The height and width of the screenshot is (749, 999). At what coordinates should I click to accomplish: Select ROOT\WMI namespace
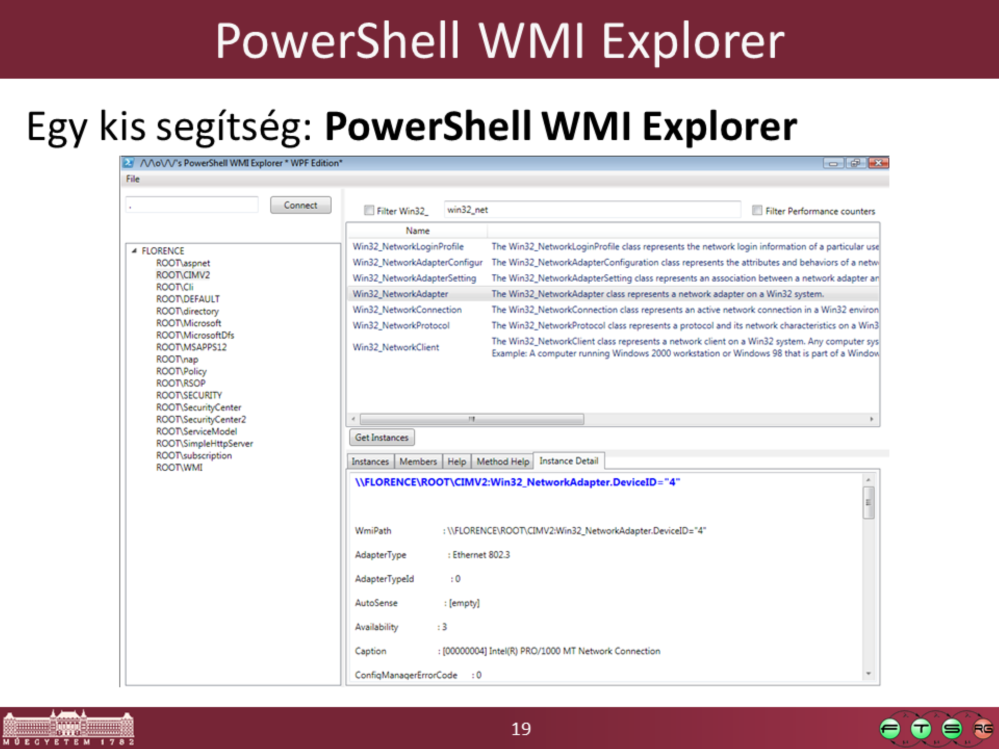click(x=179, y=467)
